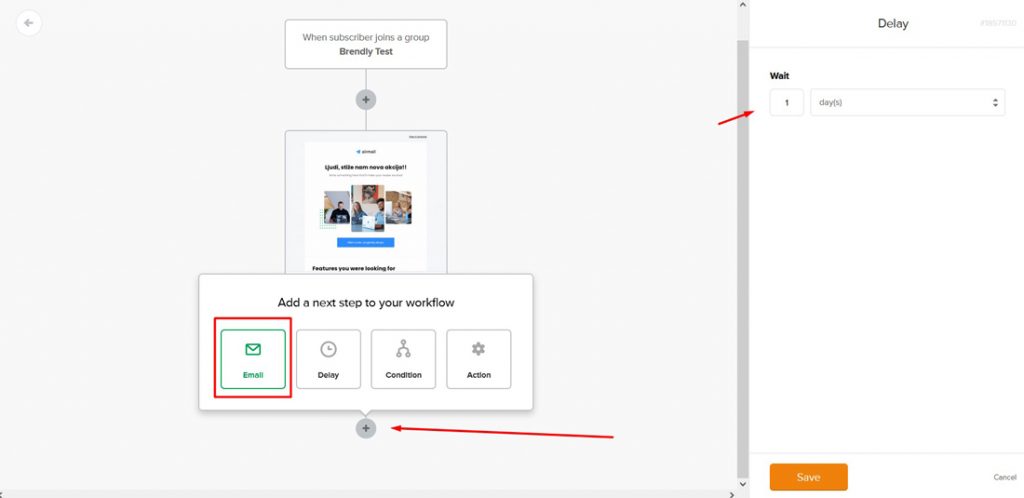Click the 'Delay' panel heading
1024x498 pixels.
pyautogui.click(x=893, y=23)
